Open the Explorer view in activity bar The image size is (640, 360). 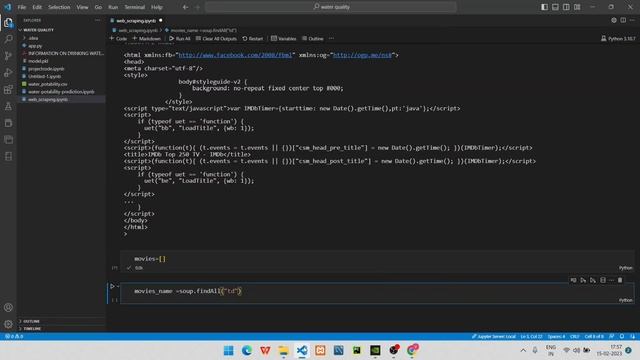[x=8, y=22]
